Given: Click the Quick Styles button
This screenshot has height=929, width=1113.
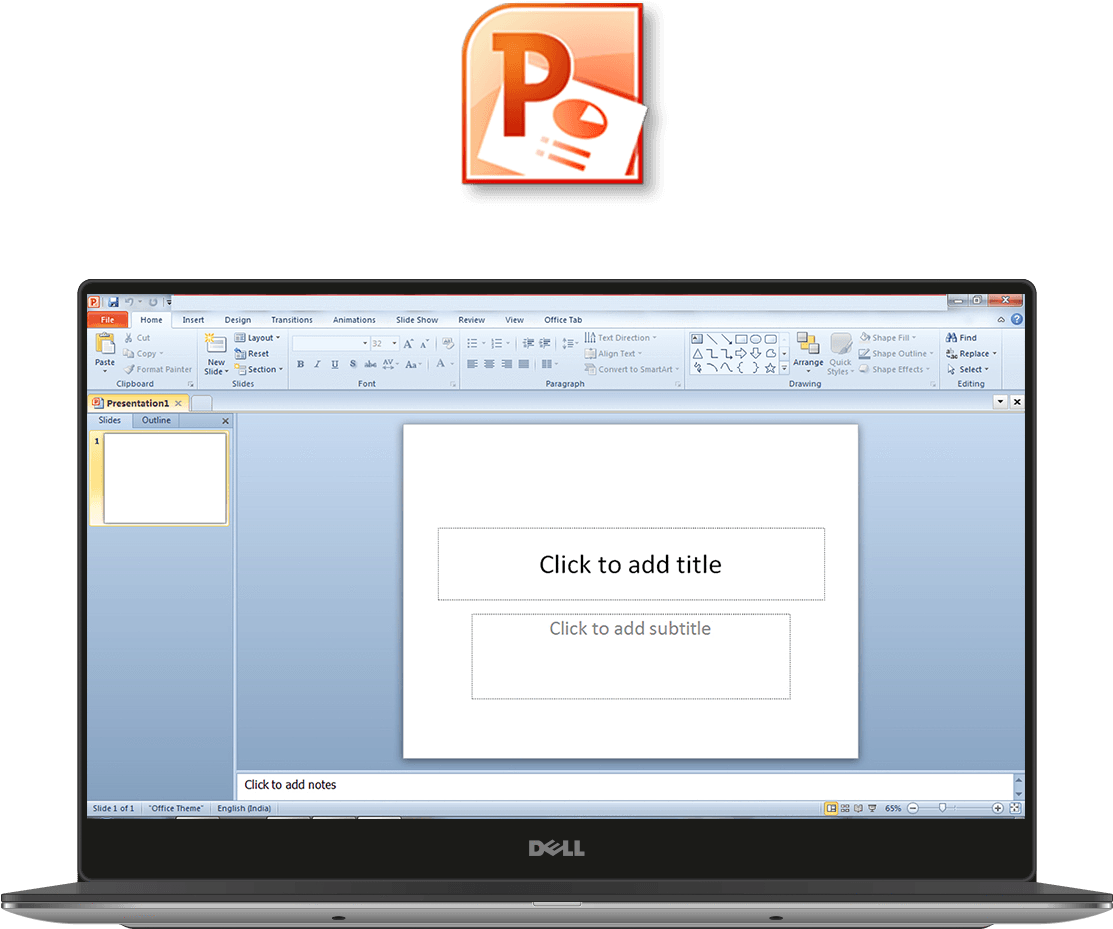Looking at the screenshot, I should tap(840, 354).
